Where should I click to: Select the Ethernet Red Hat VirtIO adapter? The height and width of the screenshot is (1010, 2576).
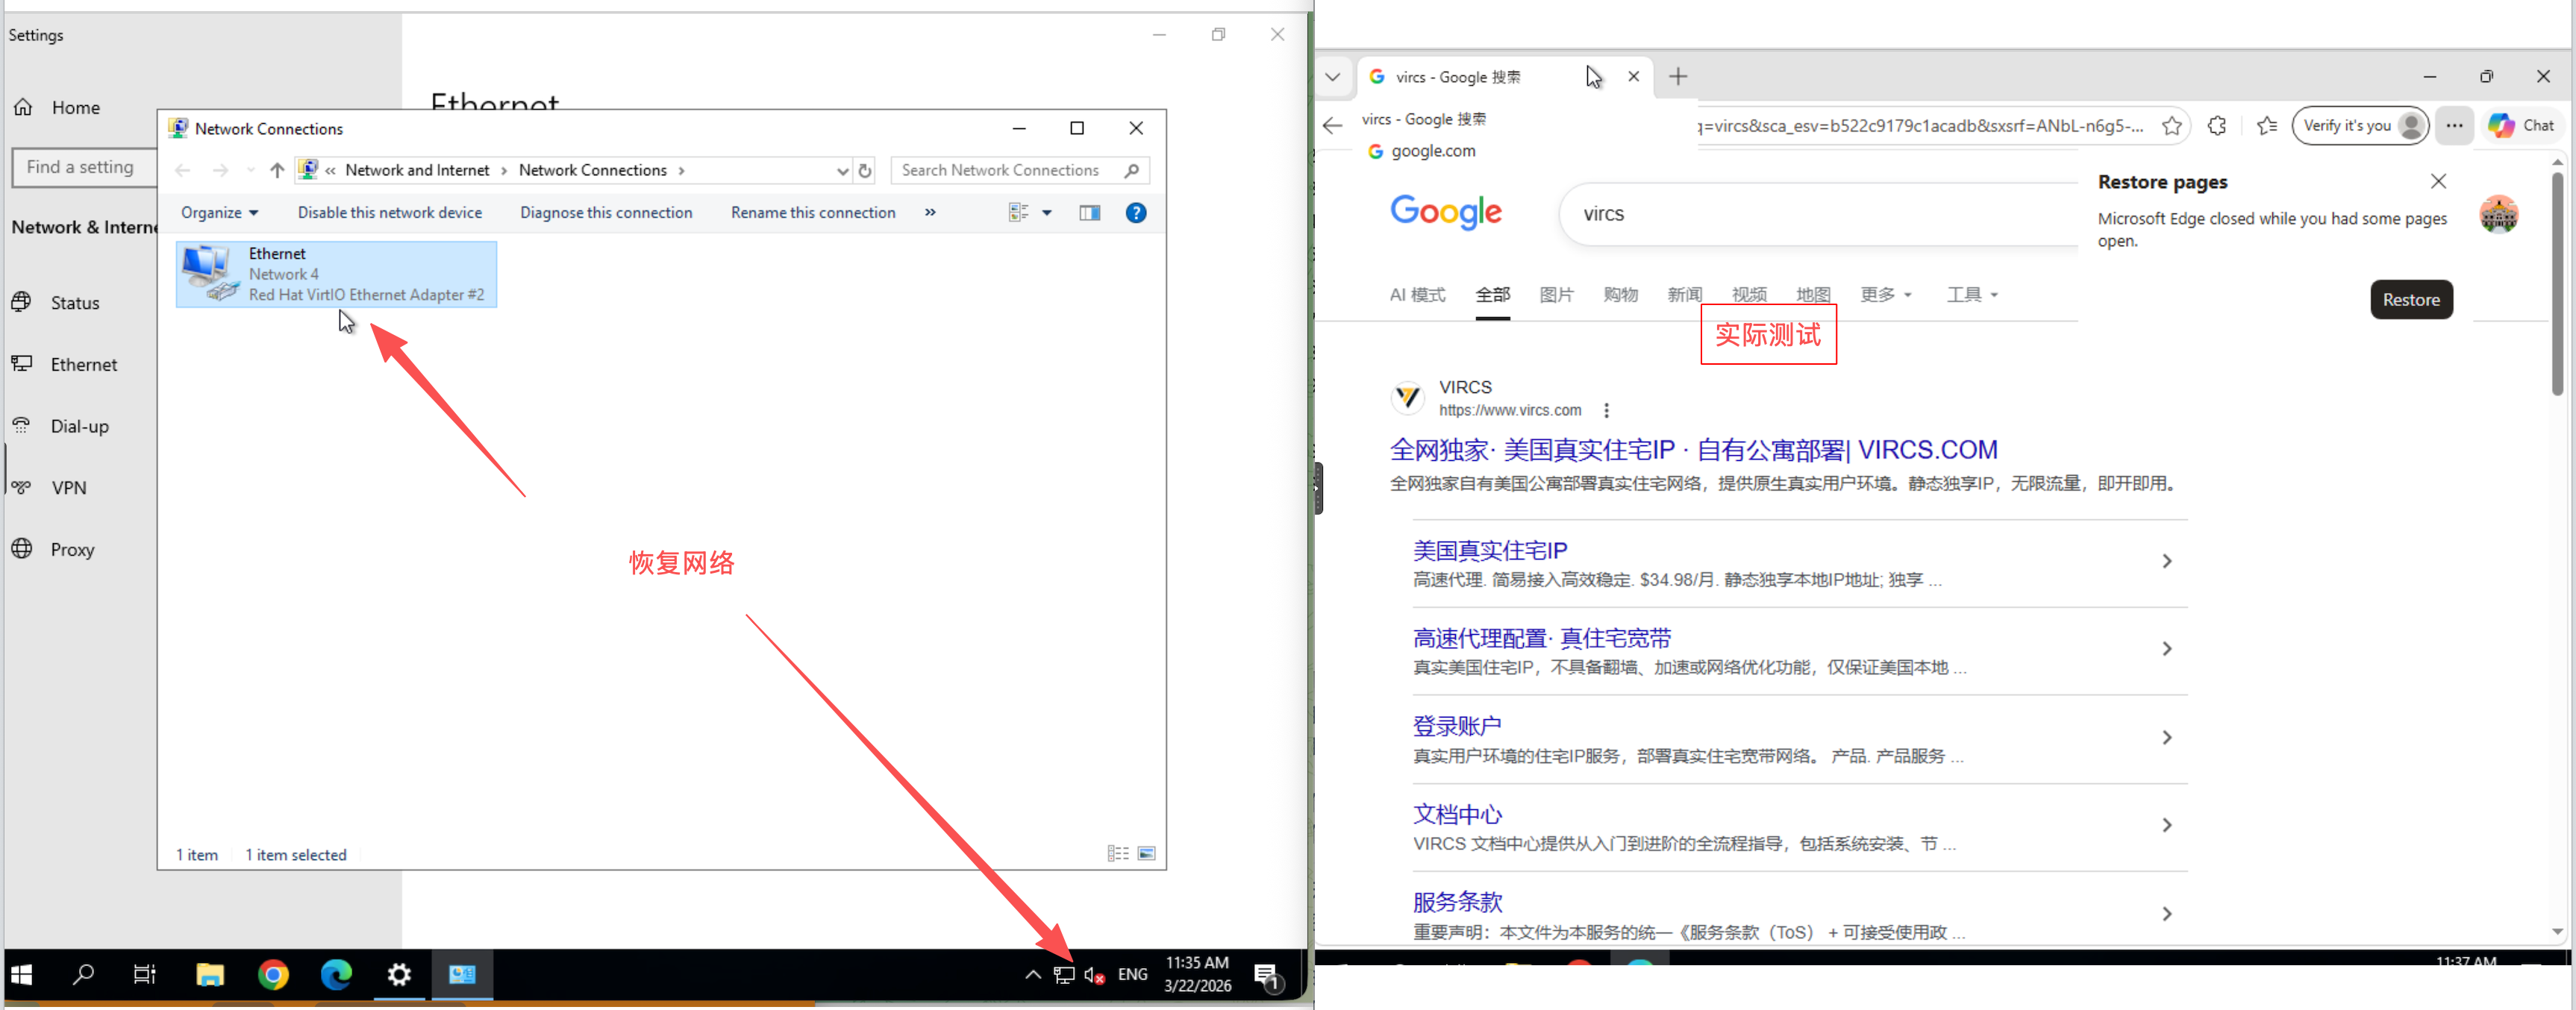click(336, 274)
